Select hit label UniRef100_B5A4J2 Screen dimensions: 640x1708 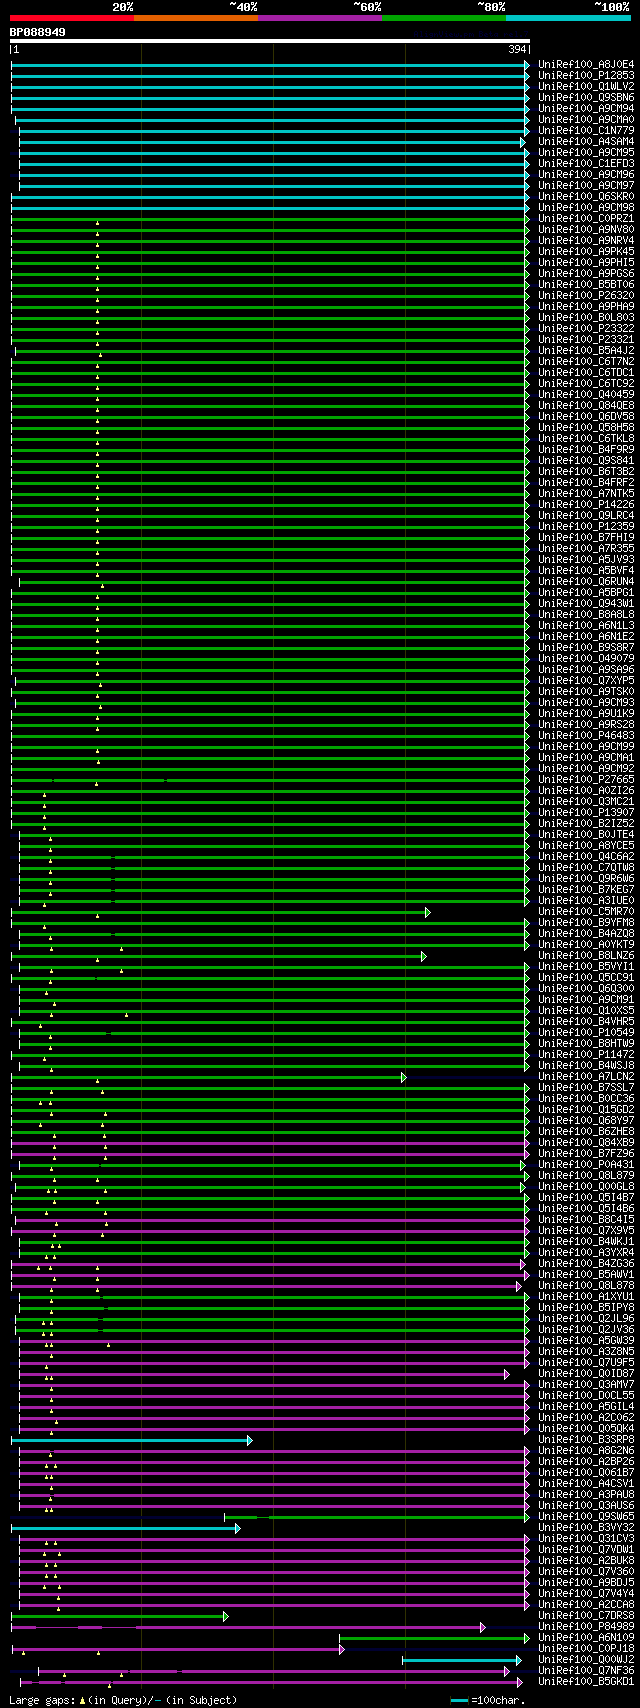(x=586, y=350)
